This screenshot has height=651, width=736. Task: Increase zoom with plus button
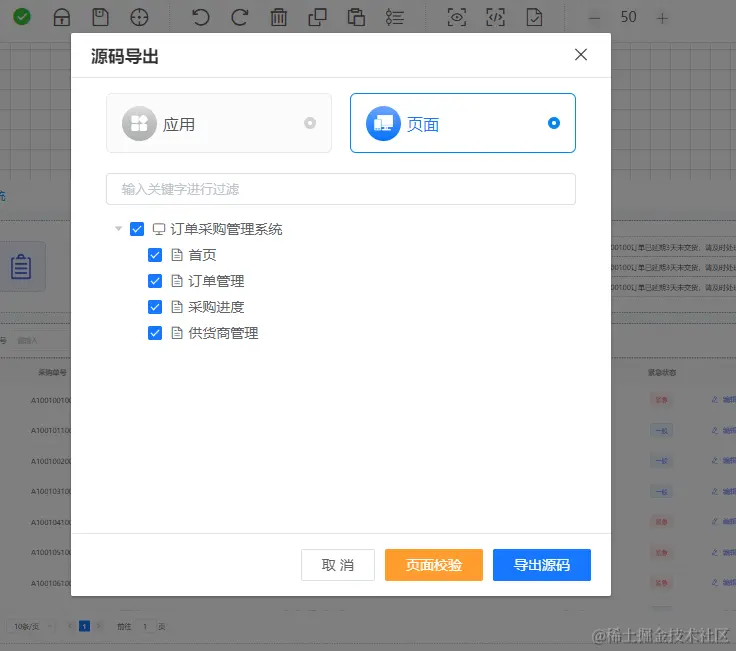pyautogui.click(x=662, y=18)
